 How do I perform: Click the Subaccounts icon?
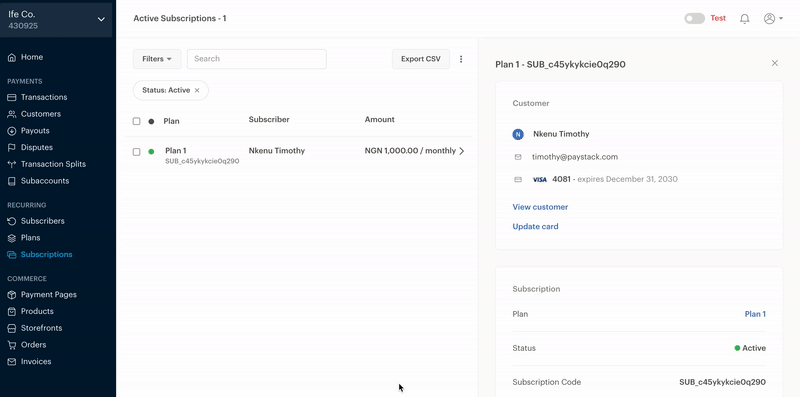[x=12, y=181]
